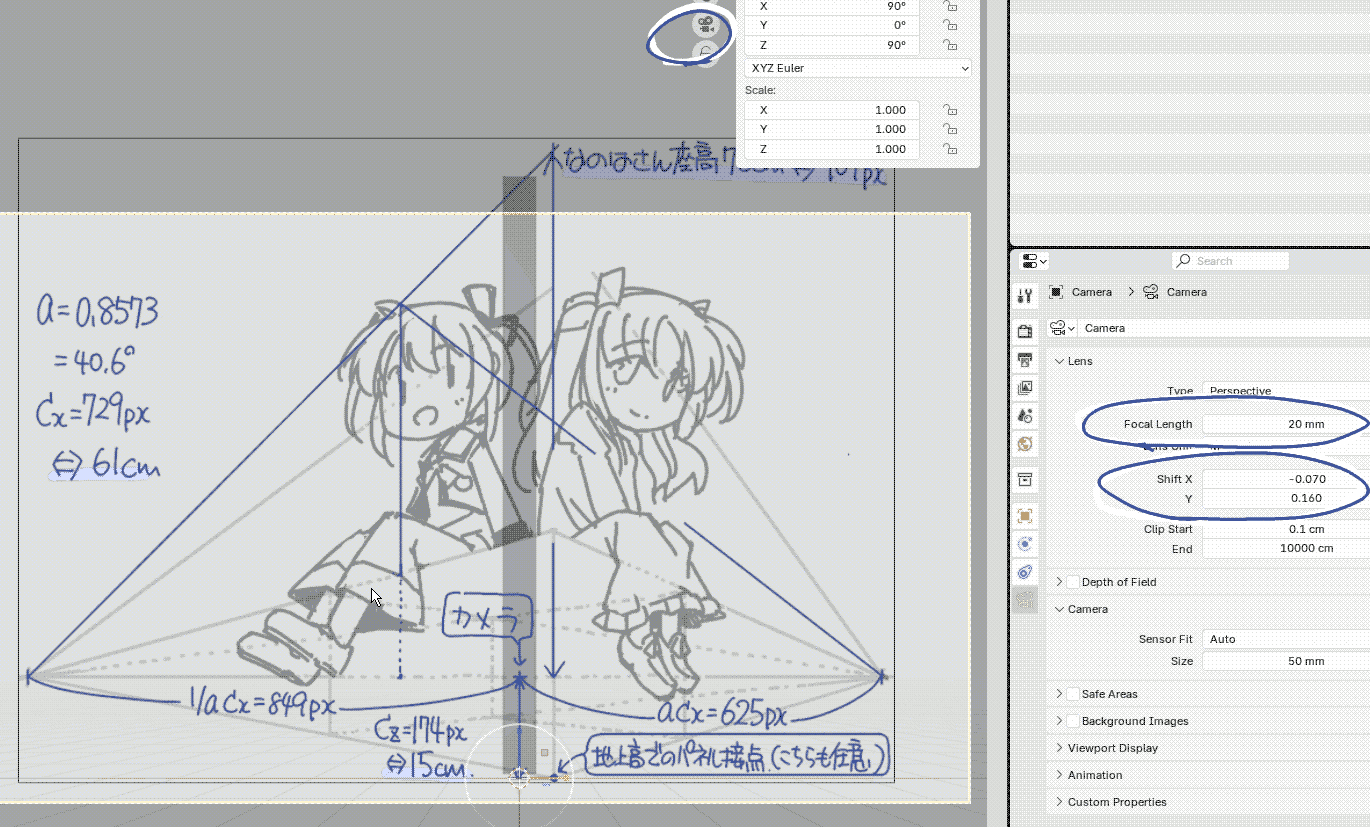The height and width of the screenshot is (827, 1370).
Task: Open the Object Constraints properties tab
Action: pos(1024,572)
